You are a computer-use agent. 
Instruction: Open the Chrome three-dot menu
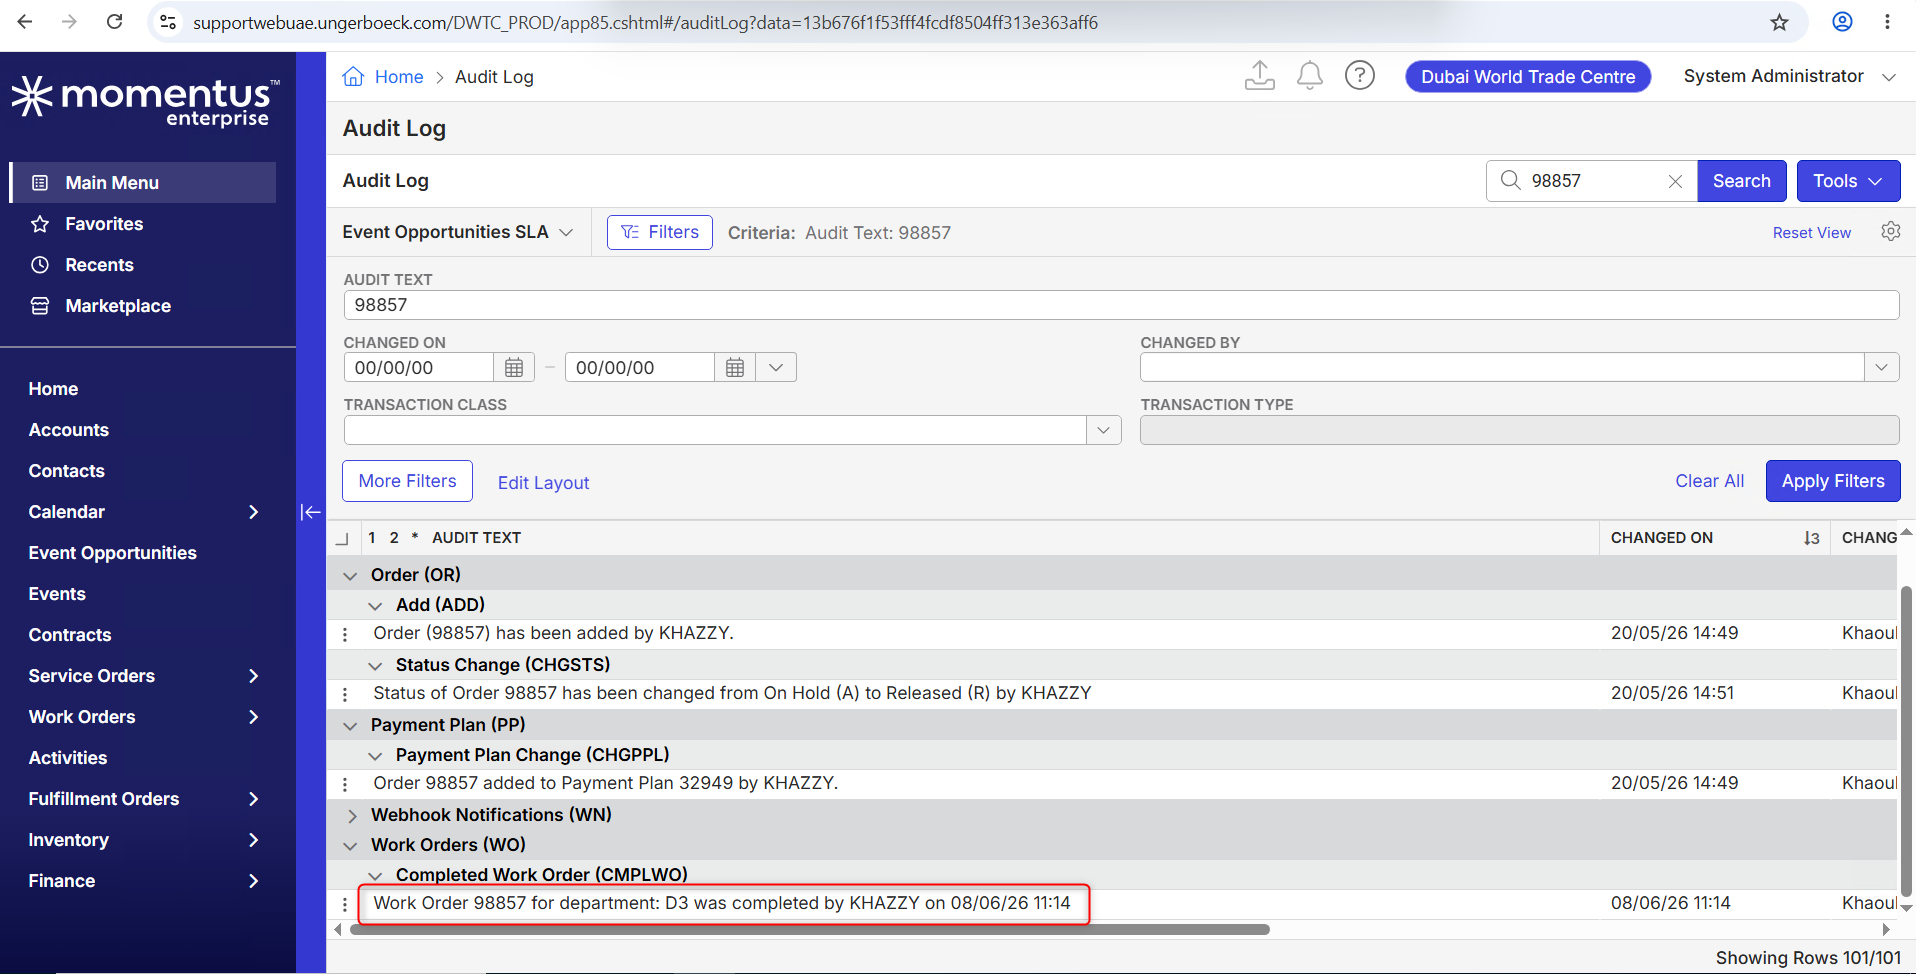(1887, 22)
